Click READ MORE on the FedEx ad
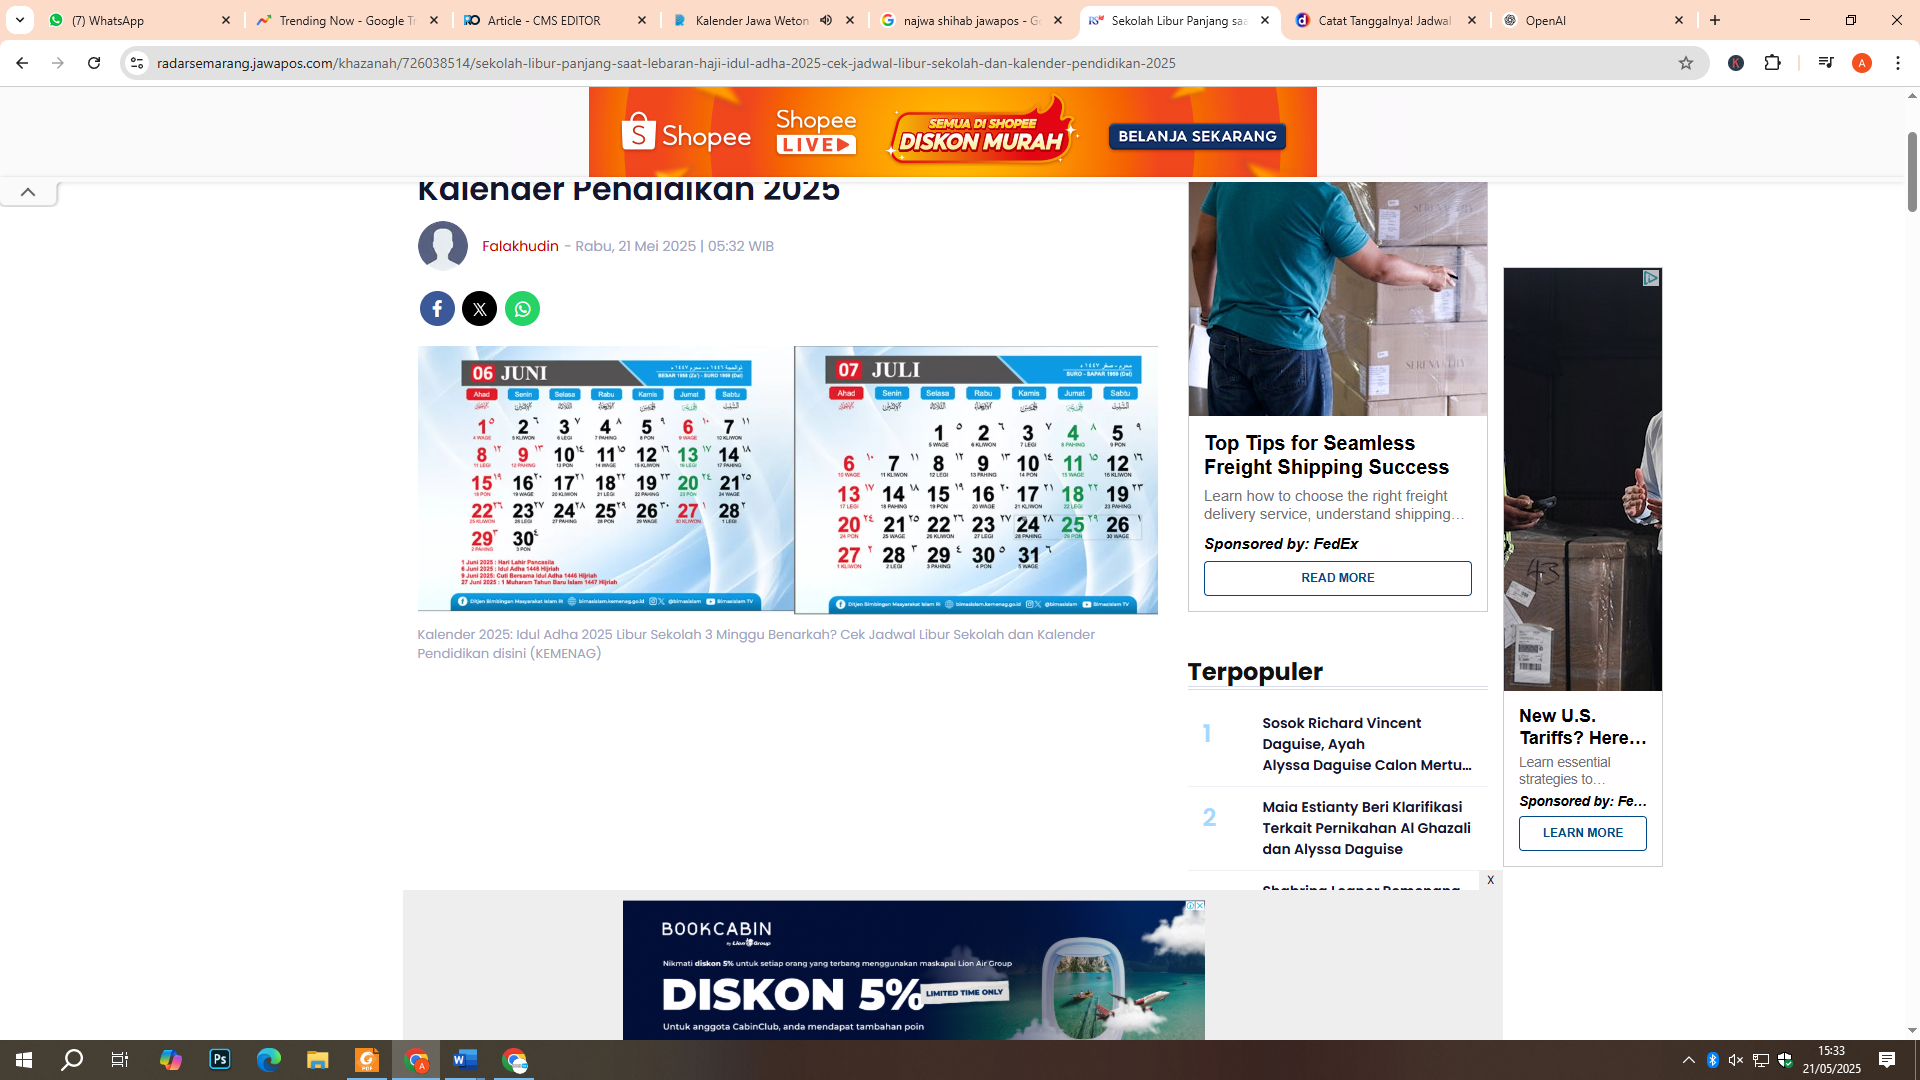The width and height of the screenshot is (1920, 1080). (1338, 578)
